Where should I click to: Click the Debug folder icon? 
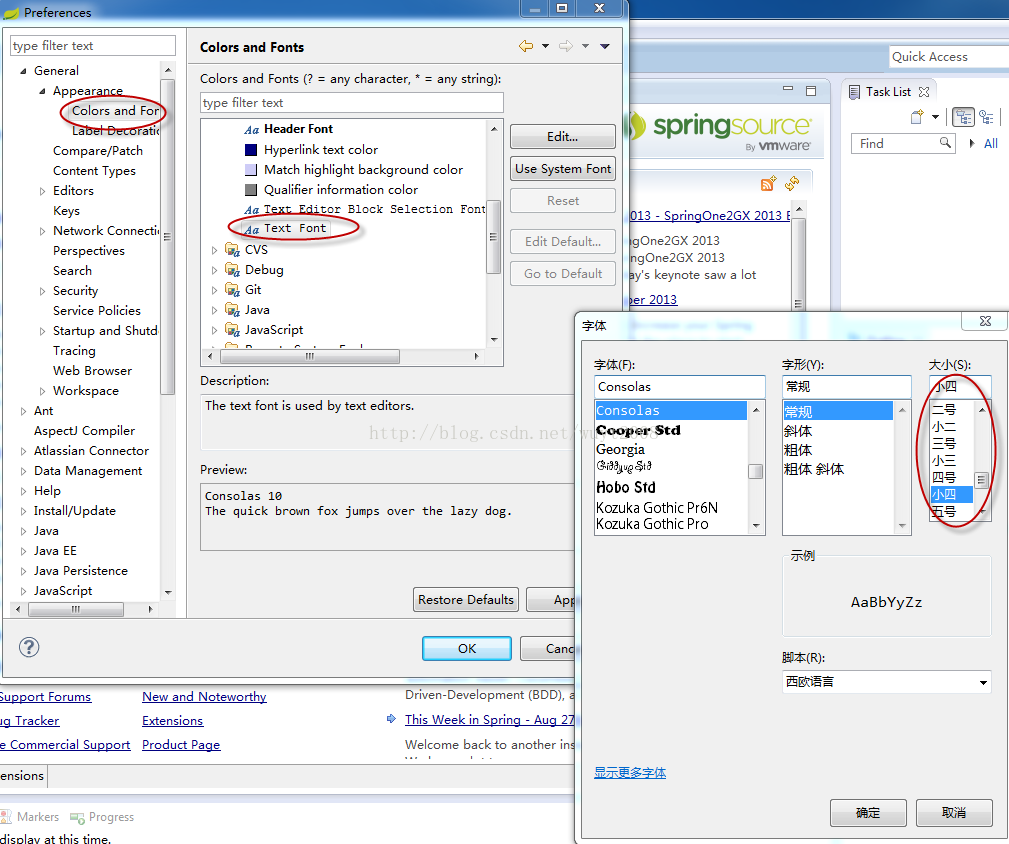pos(232,270)
